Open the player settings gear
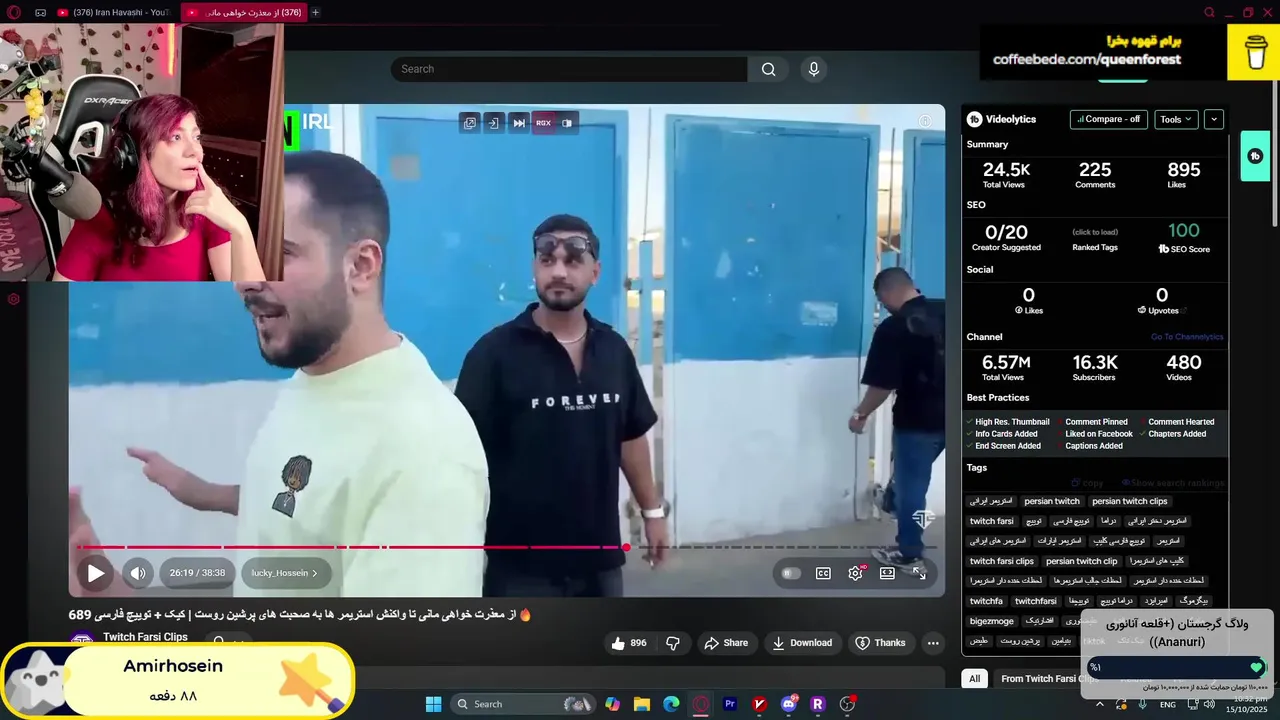The height and width of the screenshot is (720, 1280). 855,573
